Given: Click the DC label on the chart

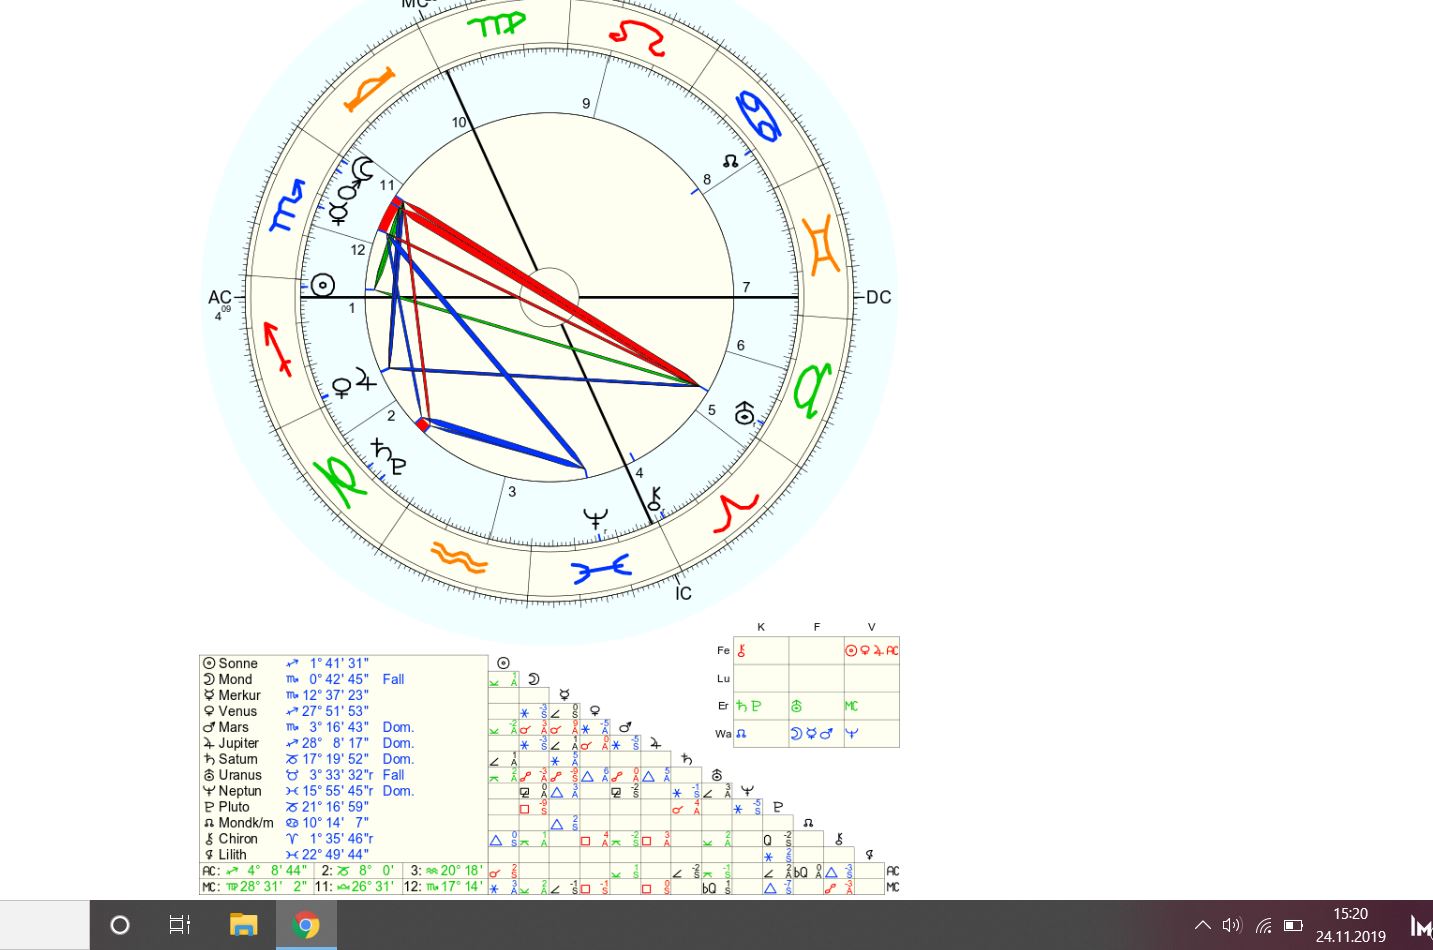Looking at the screenshot, I should (x=878, y=298).
